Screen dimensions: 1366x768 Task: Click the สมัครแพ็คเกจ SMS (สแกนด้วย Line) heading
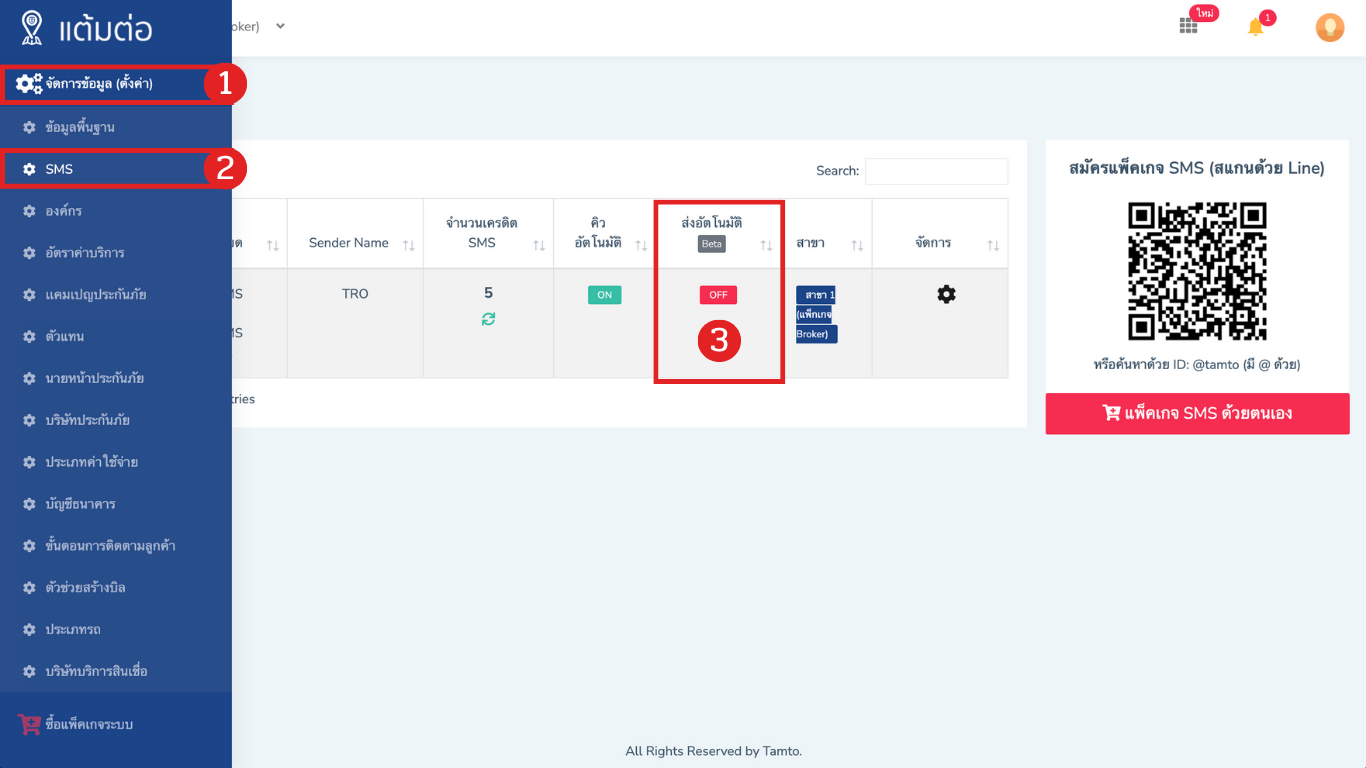pos(1197,168)
